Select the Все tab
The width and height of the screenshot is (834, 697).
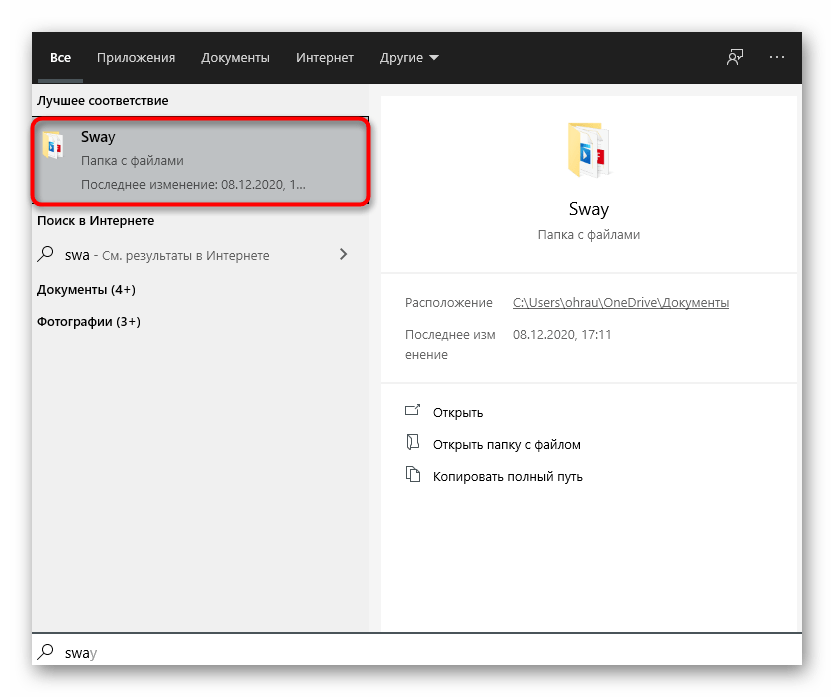[x=60, y=58]
